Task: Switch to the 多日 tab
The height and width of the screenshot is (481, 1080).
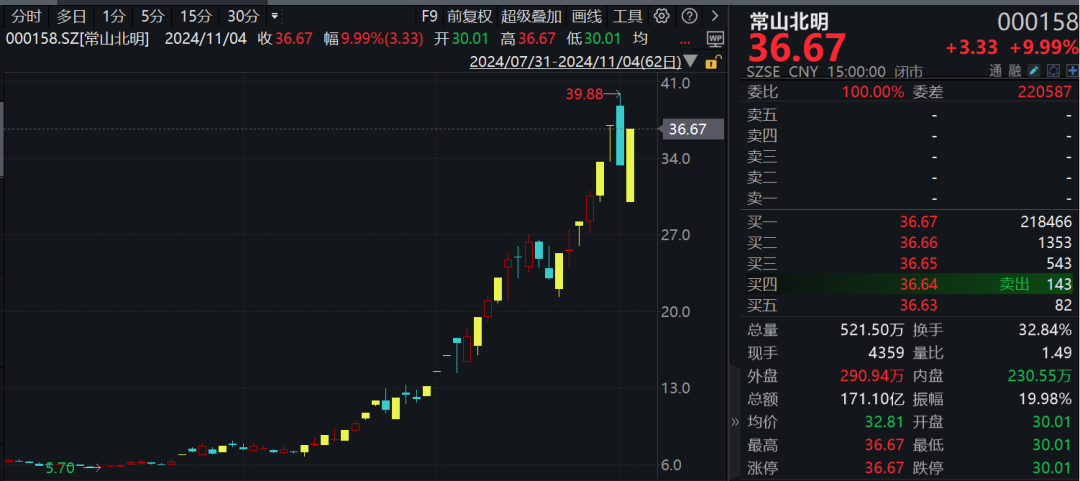Action: (x=72, y=16)
